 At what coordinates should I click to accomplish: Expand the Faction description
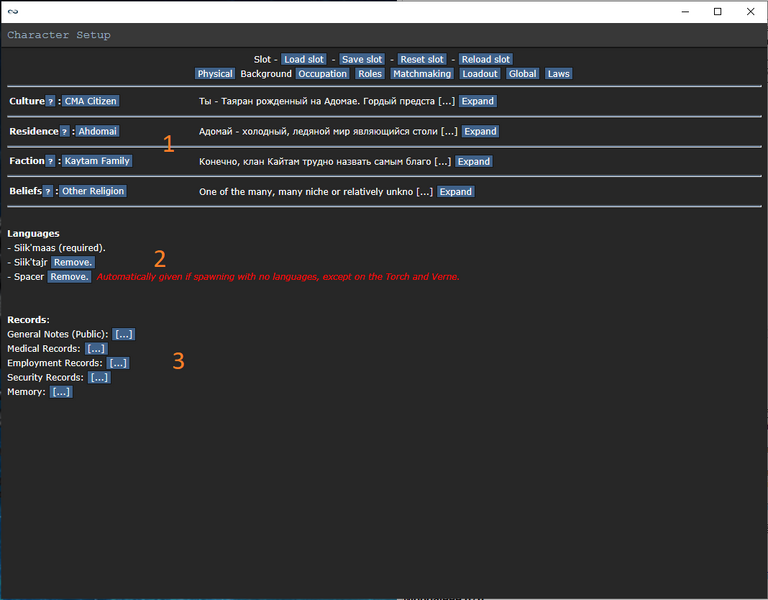pos(473,161)
